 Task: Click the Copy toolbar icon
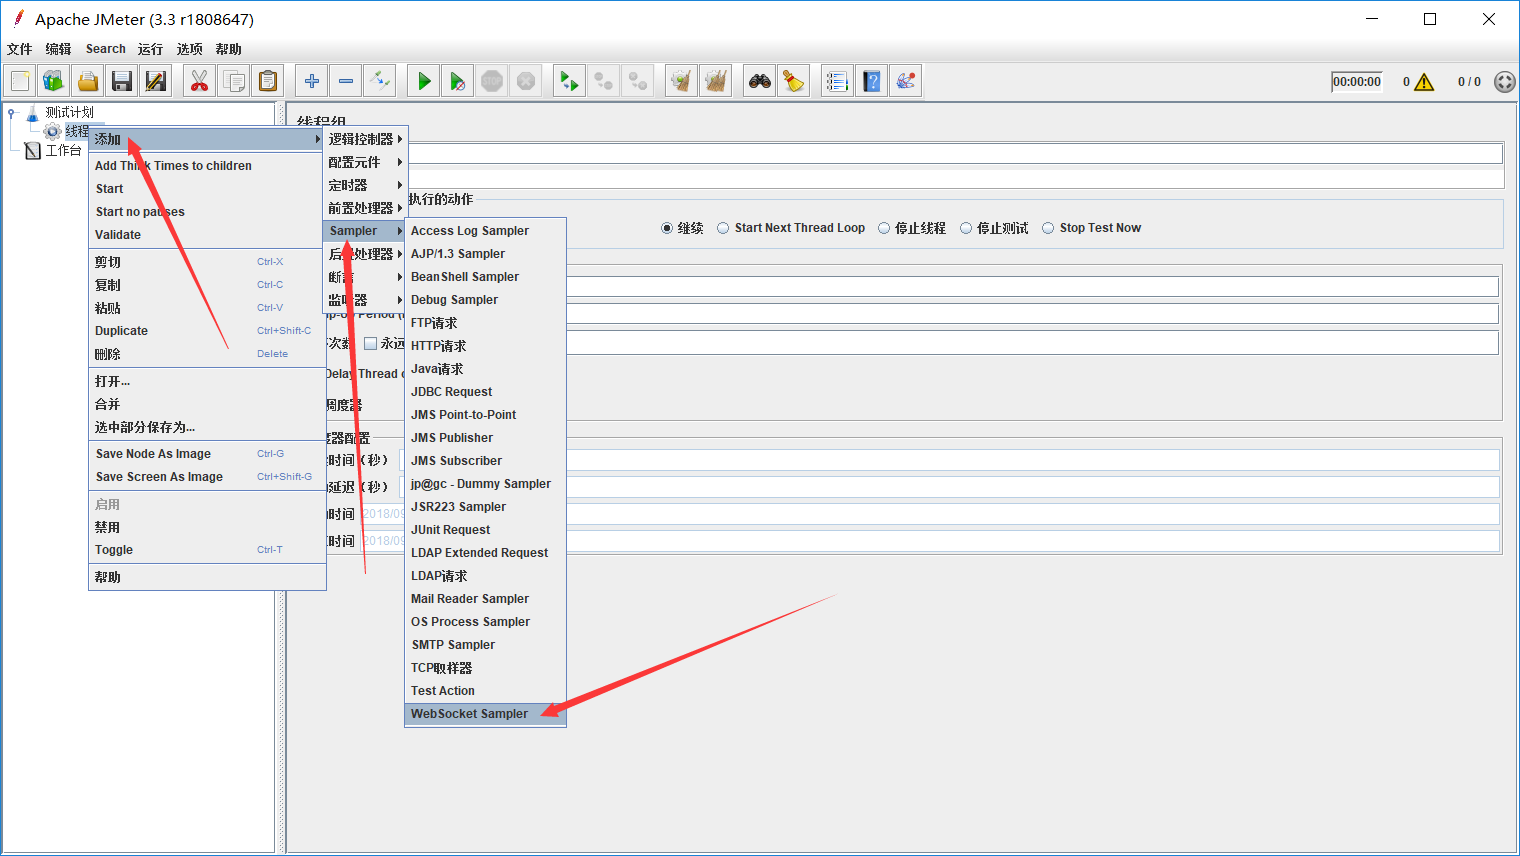[234, 81]
